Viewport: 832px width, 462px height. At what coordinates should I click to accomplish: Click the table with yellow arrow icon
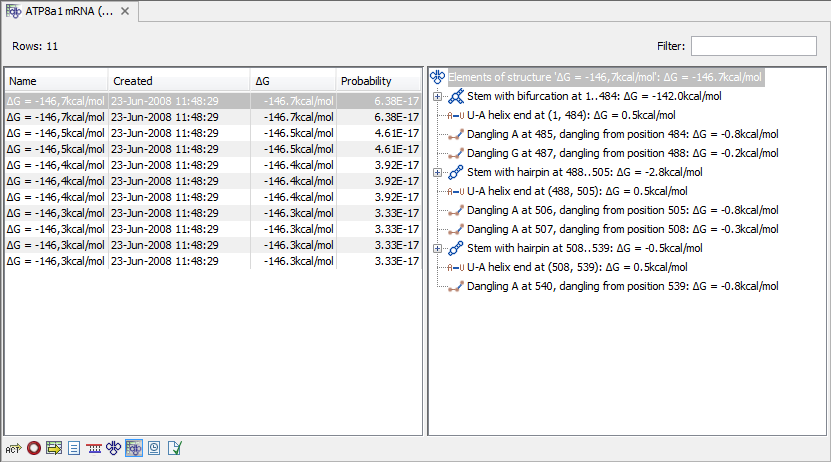click(x=53, y=448)
